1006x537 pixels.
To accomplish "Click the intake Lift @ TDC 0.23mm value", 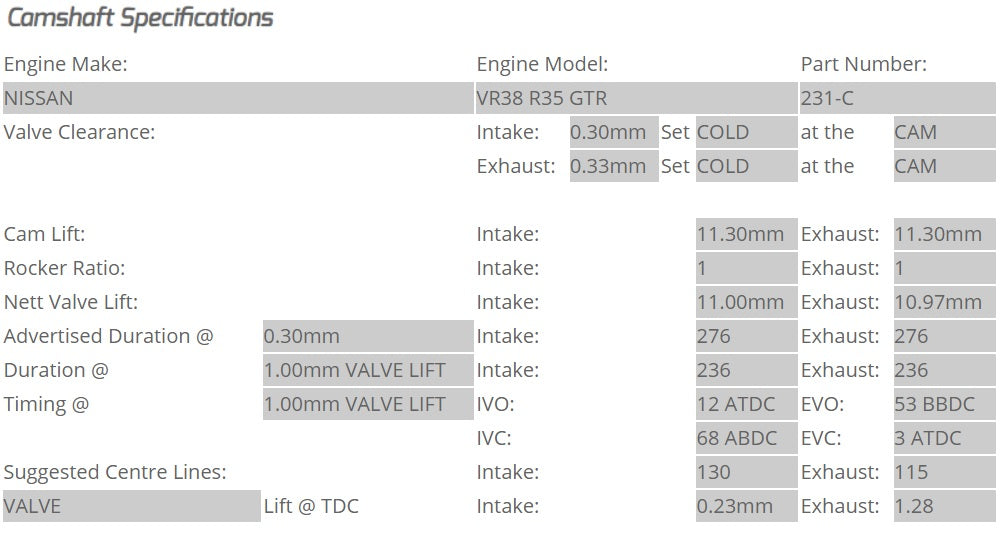I will click(x=746, y=507).
